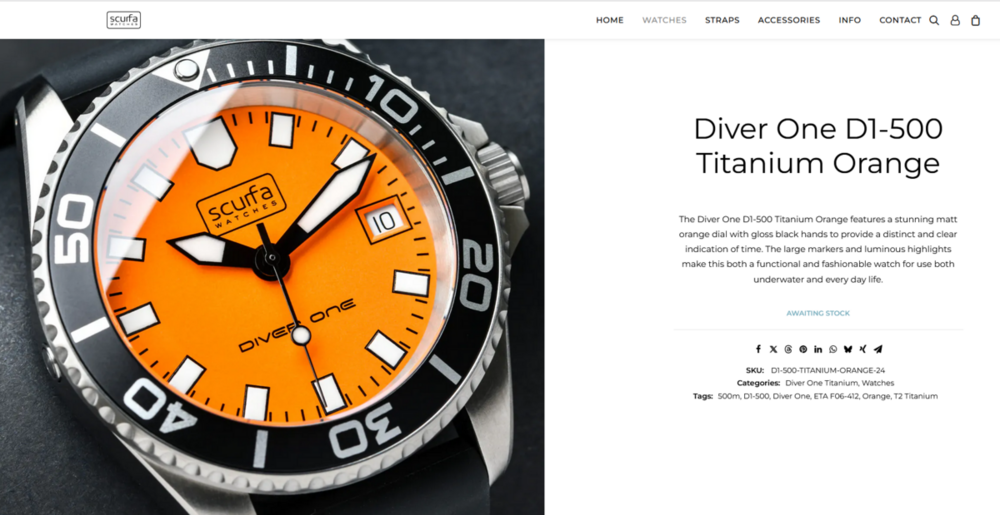Image resolution: width=1000 pixels, height=515 pixels.
Task: Open the ETA F06-412 tag link
Action: (835, 396)
